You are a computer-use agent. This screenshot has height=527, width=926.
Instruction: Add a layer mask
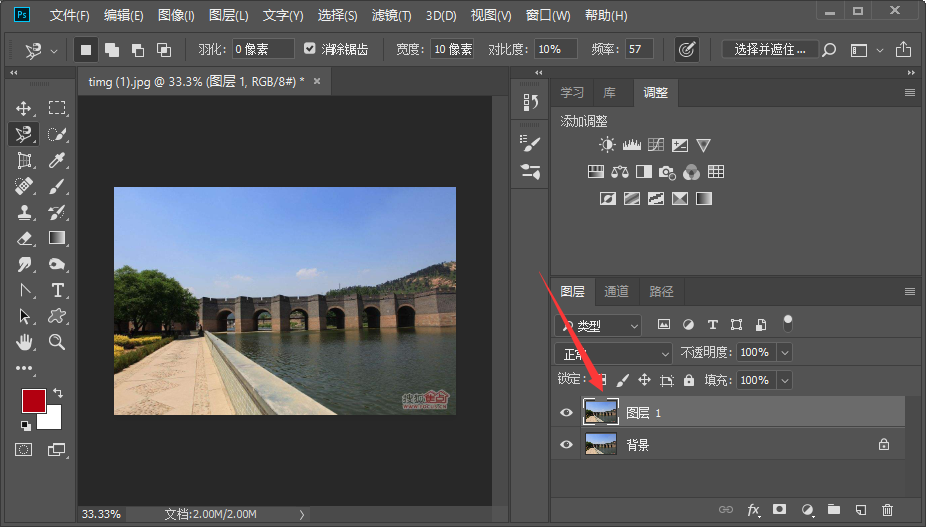[x=780, y=509]
